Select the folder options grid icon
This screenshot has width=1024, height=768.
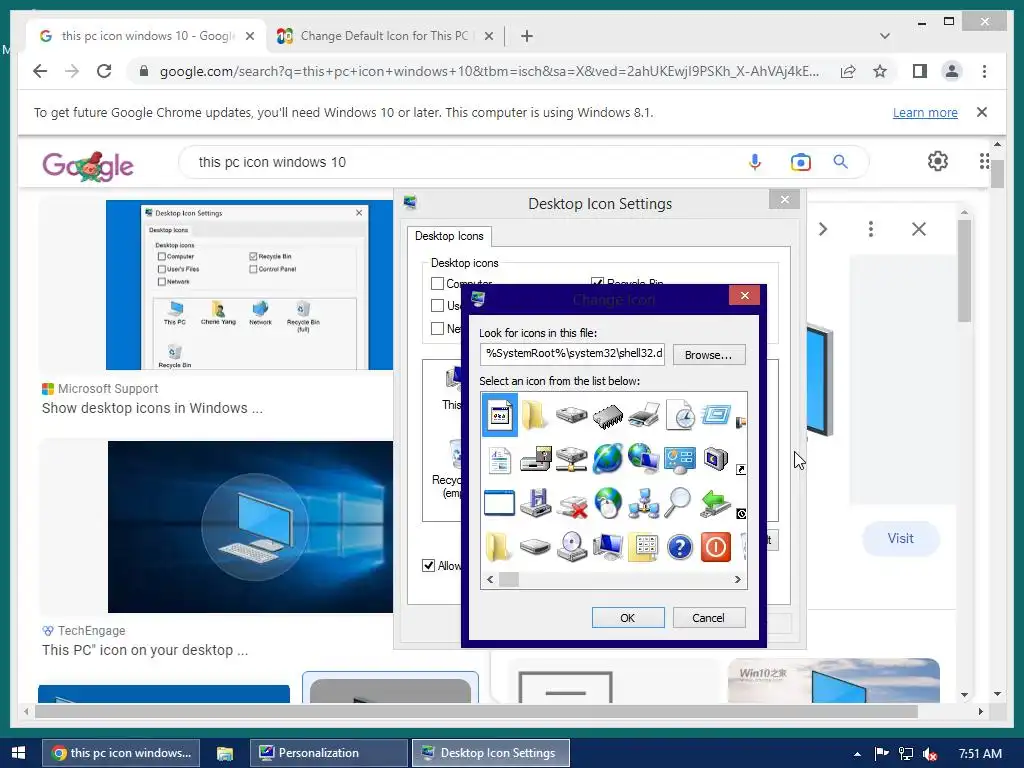tap(644, 547)
